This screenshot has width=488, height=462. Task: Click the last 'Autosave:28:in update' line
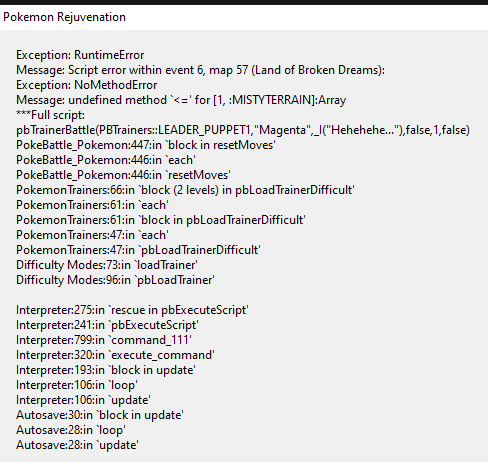77,445
